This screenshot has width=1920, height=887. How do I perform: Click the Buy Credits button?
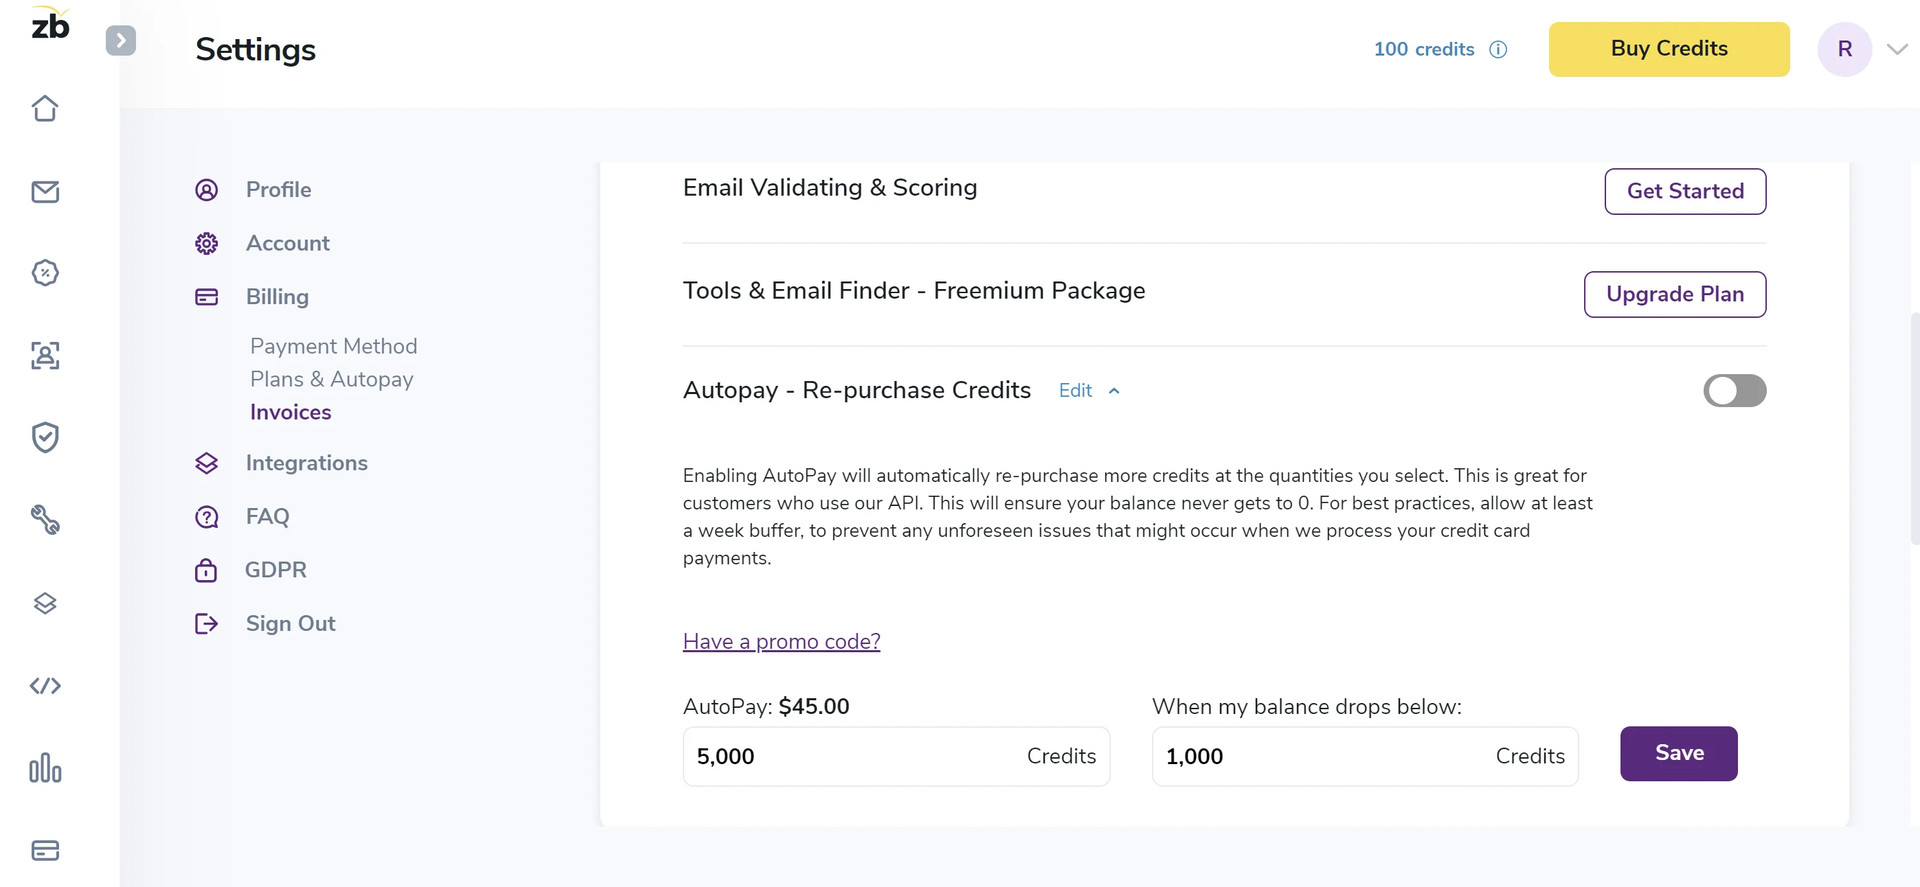click(x=1668, y=48)
